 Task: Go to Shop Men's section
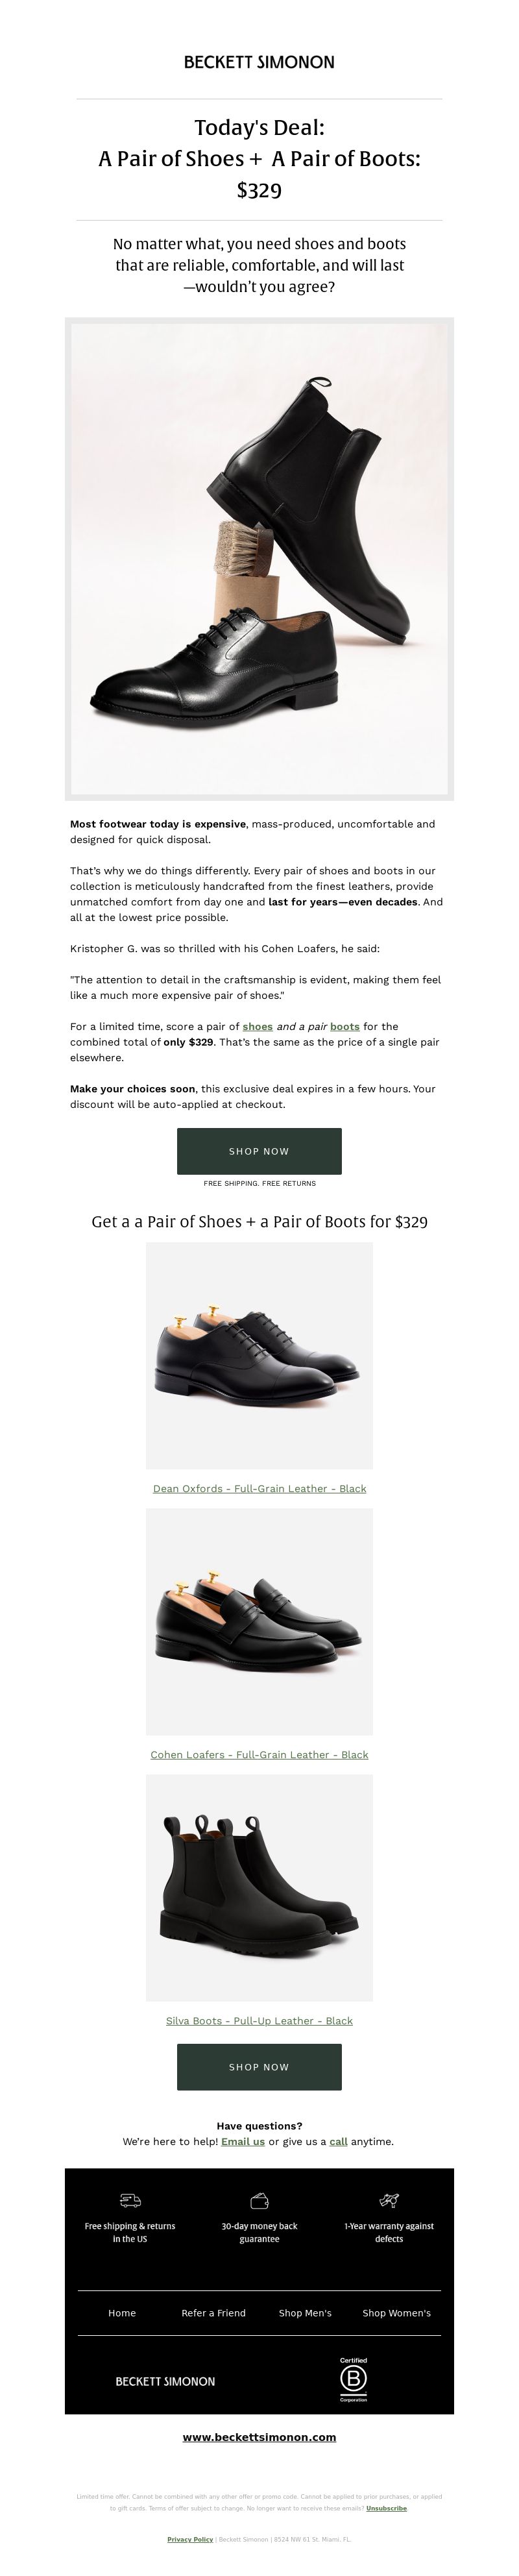coord(305,2312)
